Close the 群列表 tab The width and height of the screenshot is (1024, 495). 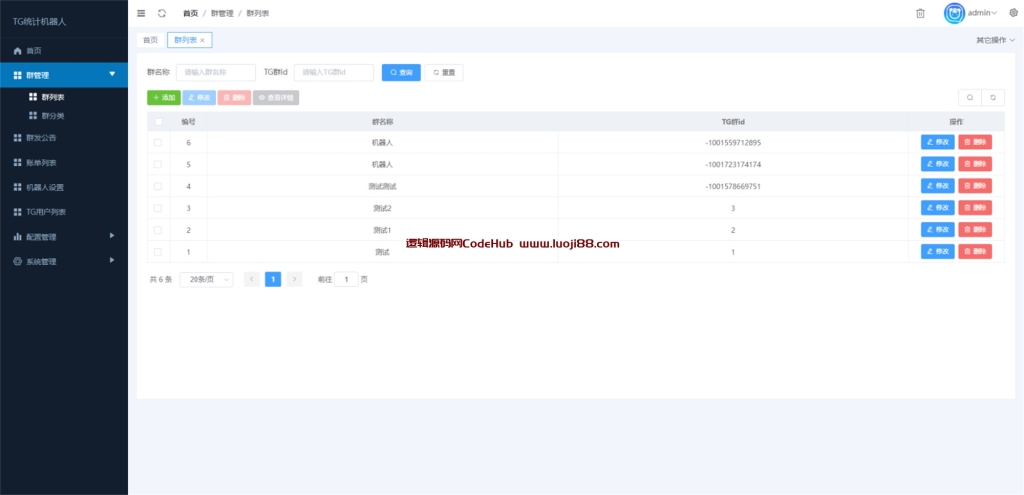(x=202, y=40)
